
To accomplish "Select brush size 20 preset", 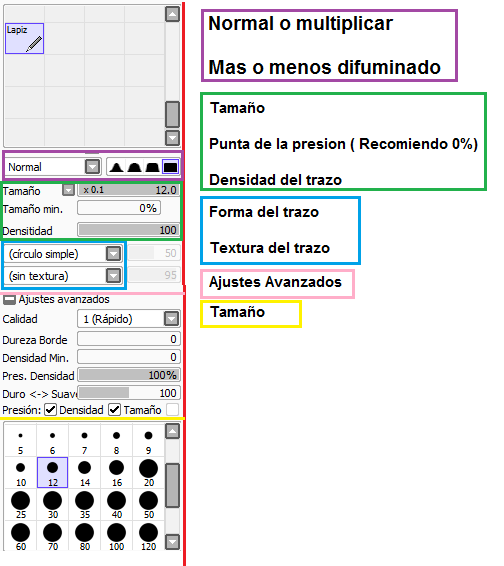I will point(148,473).
